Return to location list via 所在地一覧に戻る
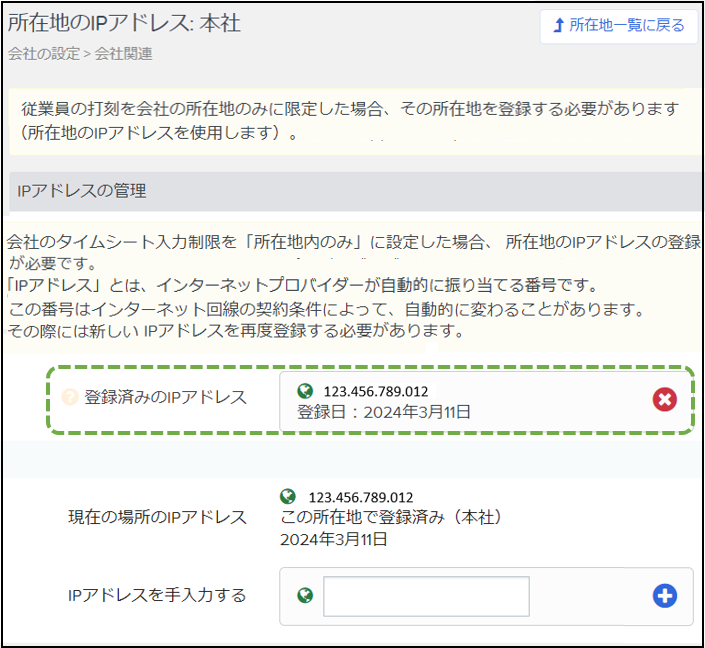 coord(619,27)
